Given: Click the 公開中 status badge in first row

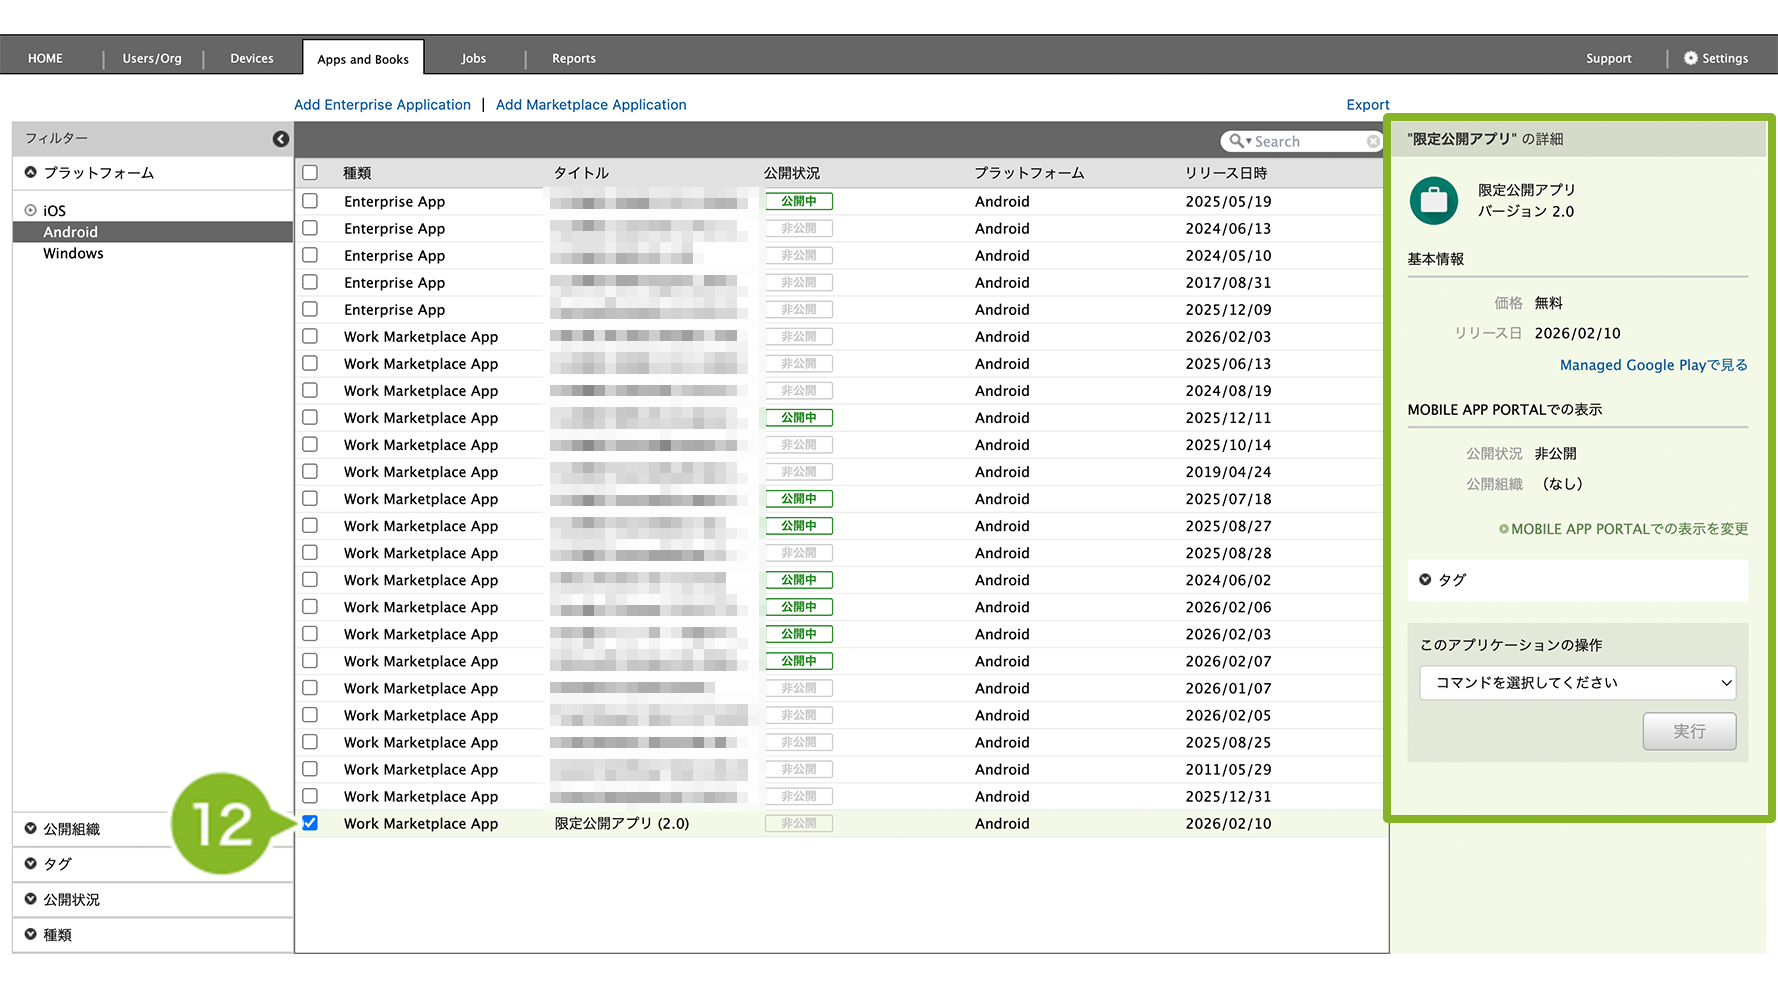Looking at the screenshot, I should click(x=798, y=201).
